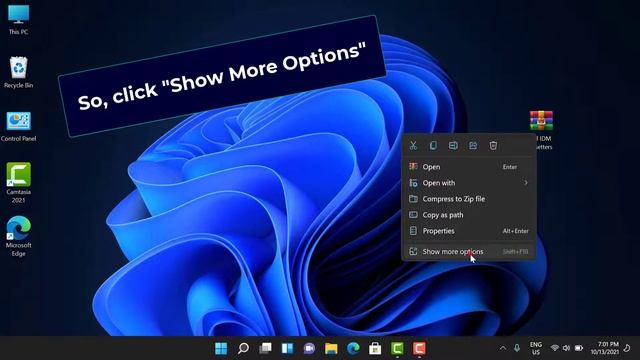Choose Open with menu entry
Screen dimensions: 640x360
click(x=469, y=183)
